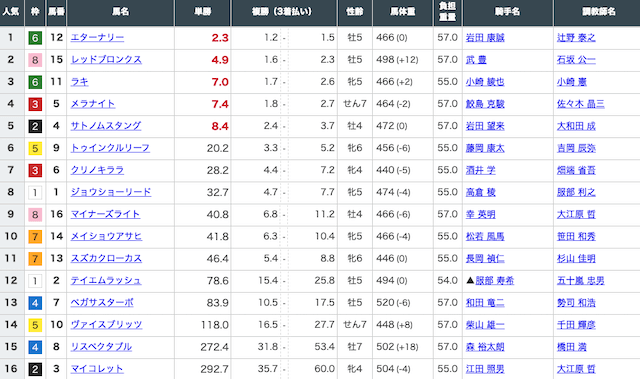640x379 pixels.
Task: Open horse link メラナイト
Action: (x=93, y=104)
